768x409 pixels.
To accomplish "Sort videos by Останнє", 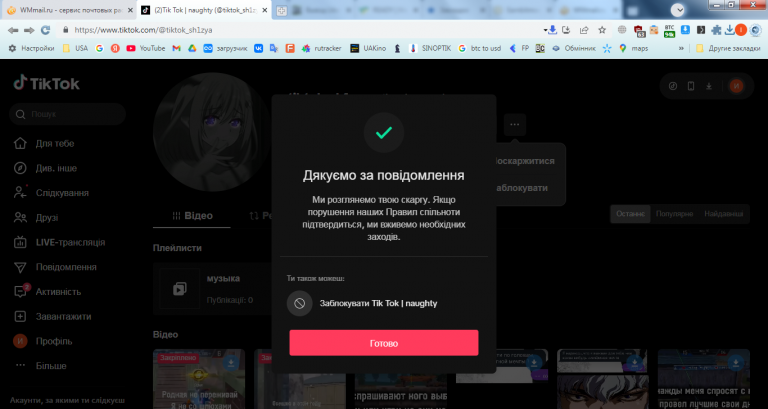I will 630,214.
